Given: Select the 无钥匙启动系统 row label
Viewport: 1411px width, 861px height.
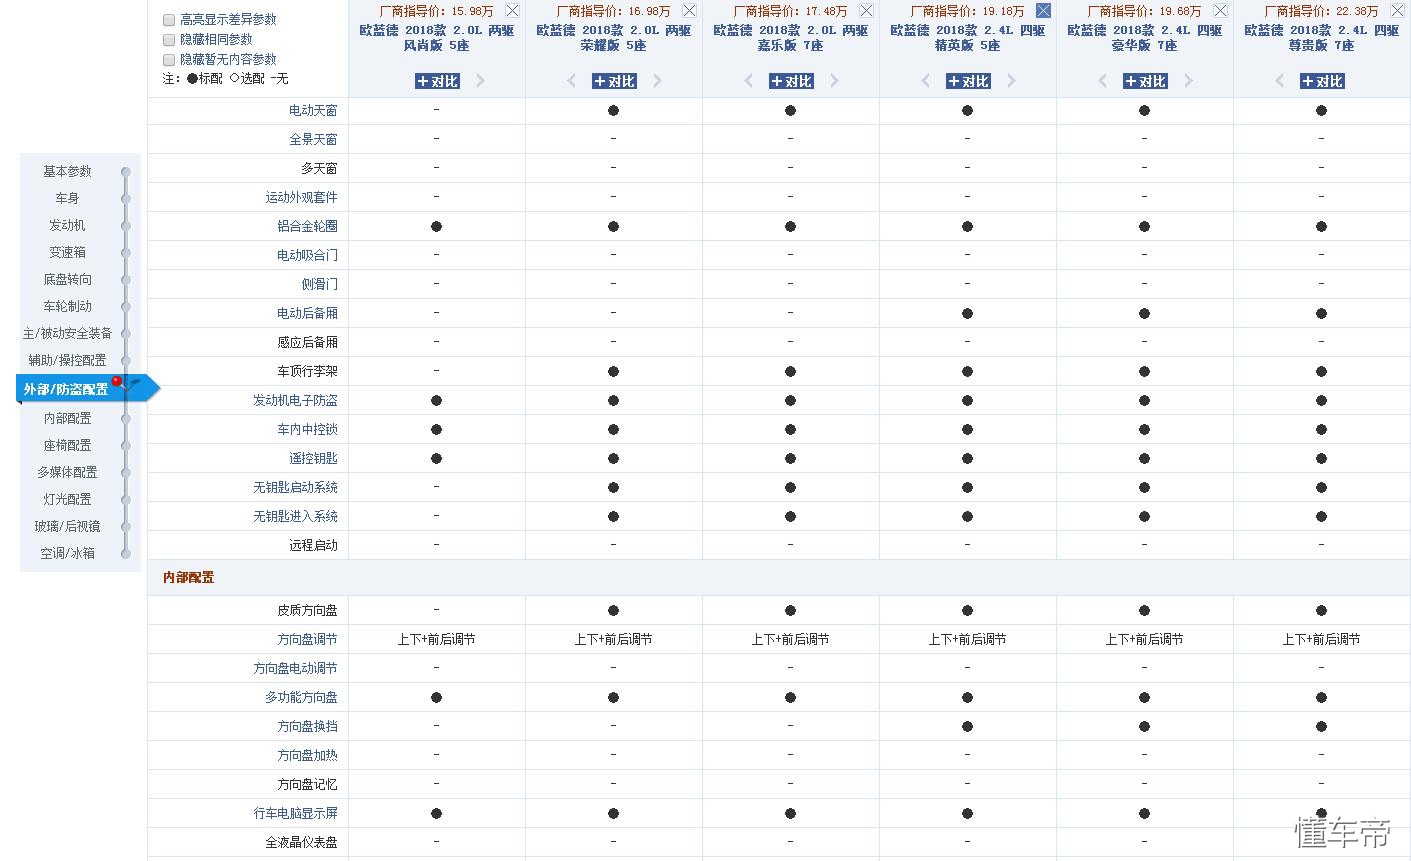Looking at the screenshot, I should (x=295, y=487).
